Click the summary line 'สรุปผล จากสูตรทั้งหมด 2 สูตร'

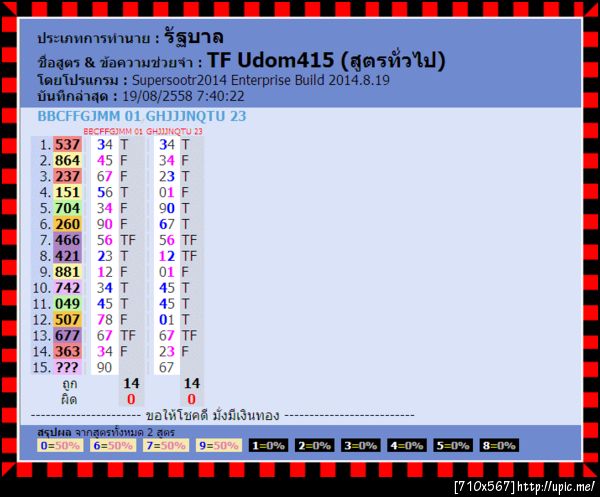[106, 433]
